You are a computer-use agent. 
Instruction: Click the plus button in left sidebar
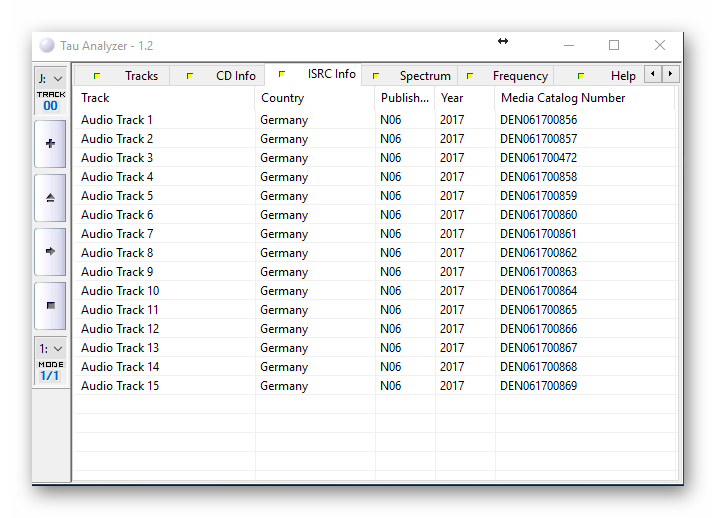click(50, 144)
